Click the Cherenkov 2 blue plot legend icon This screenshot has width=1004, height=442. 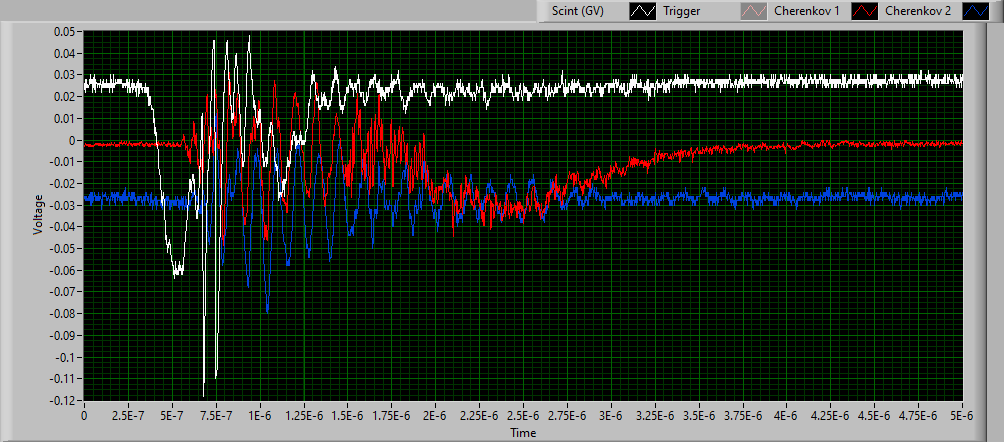975,12
